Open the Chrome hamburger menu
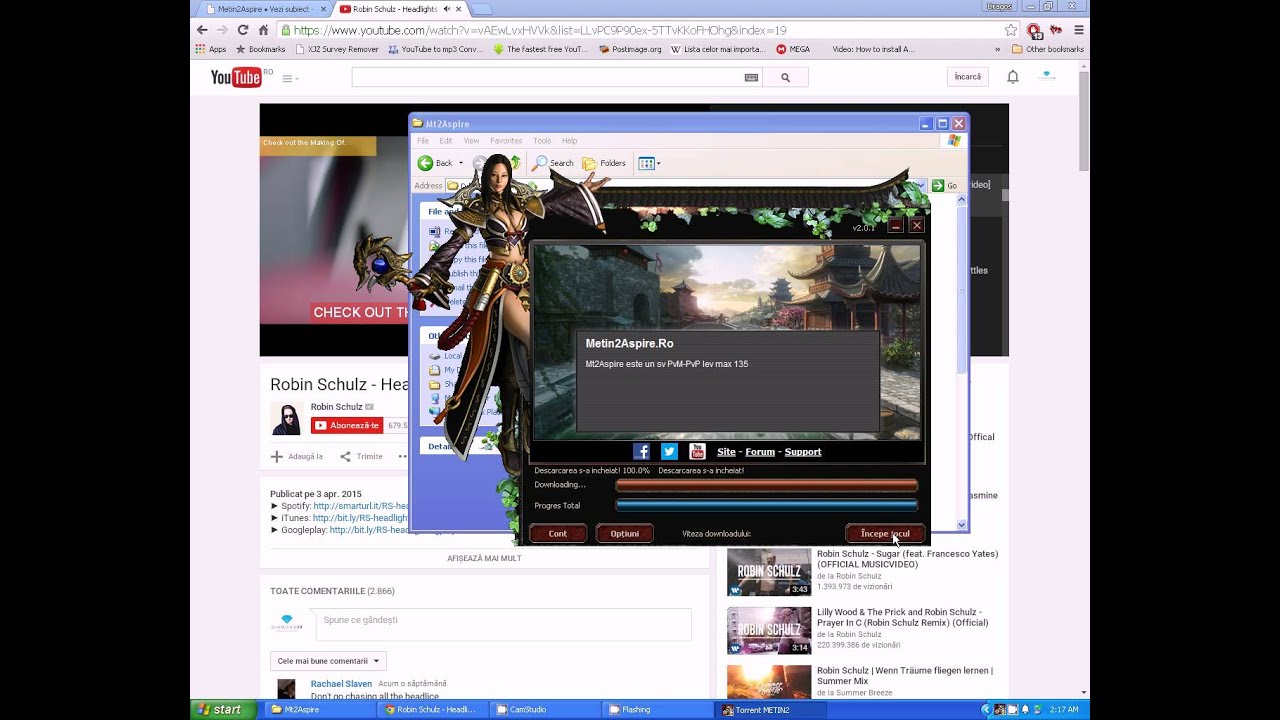 point(1078,30)
